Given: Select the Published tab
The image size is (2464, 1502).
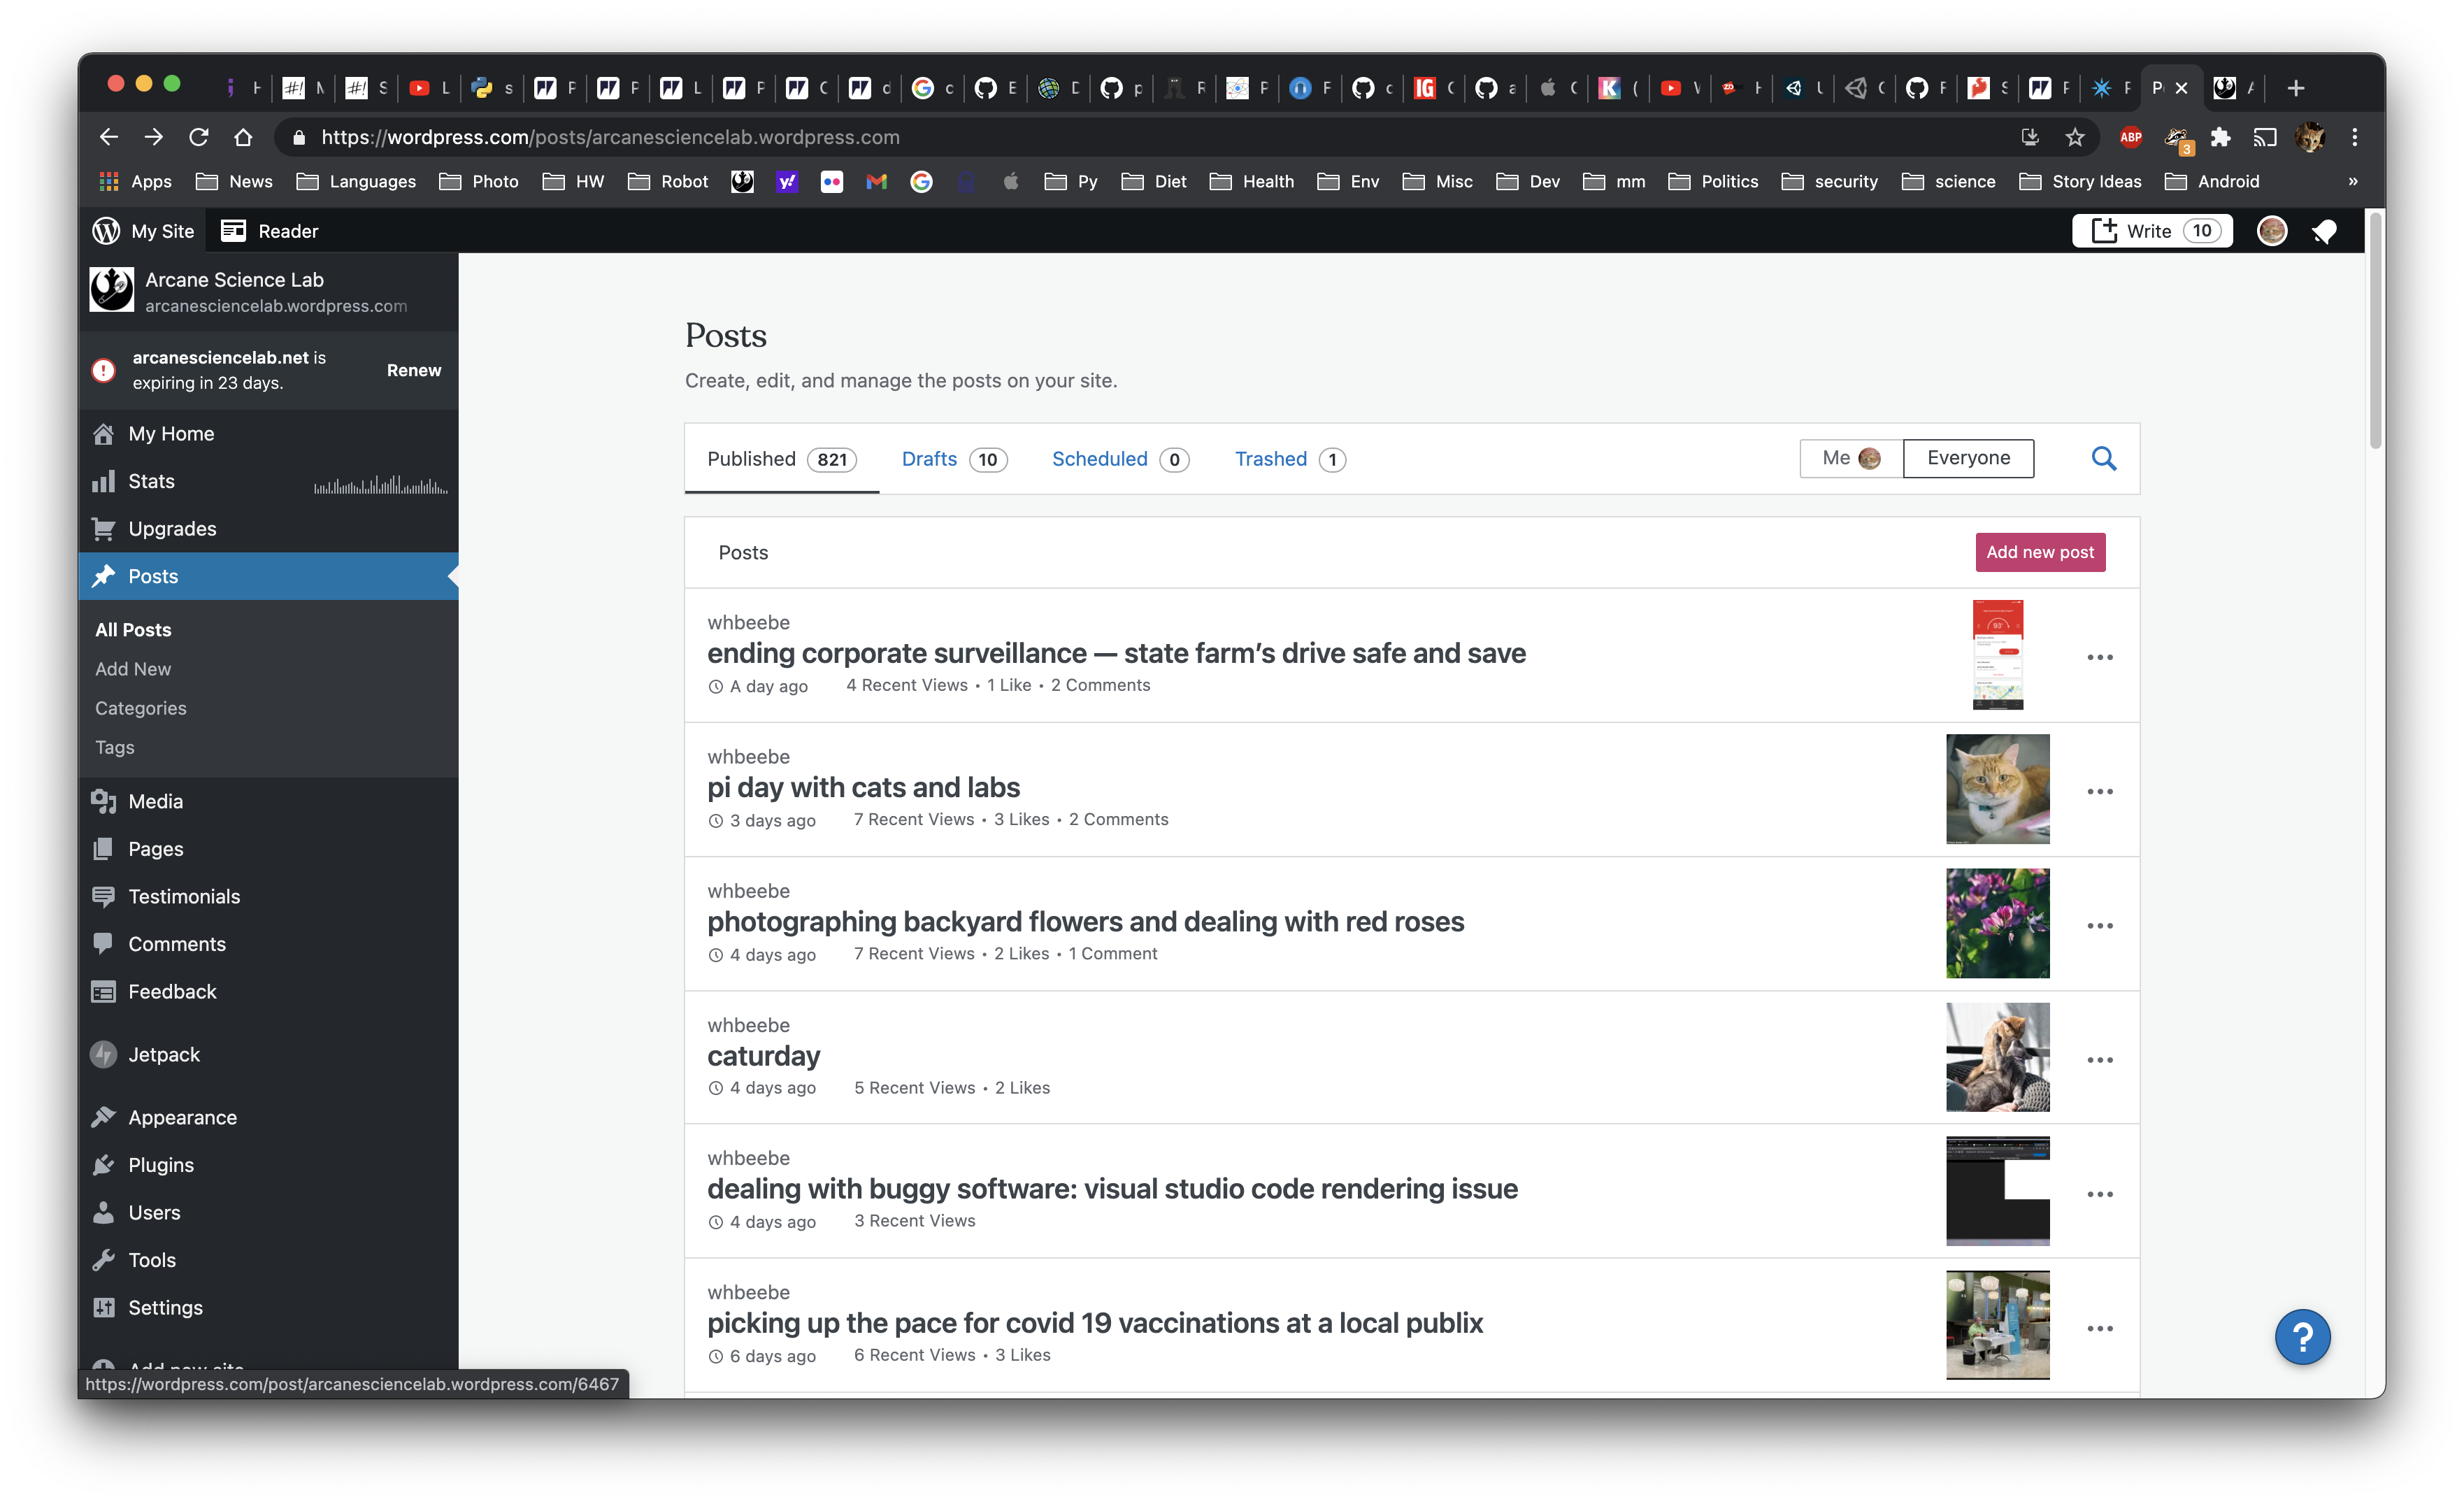Looking at the screenshot, I should click(781, 459).
